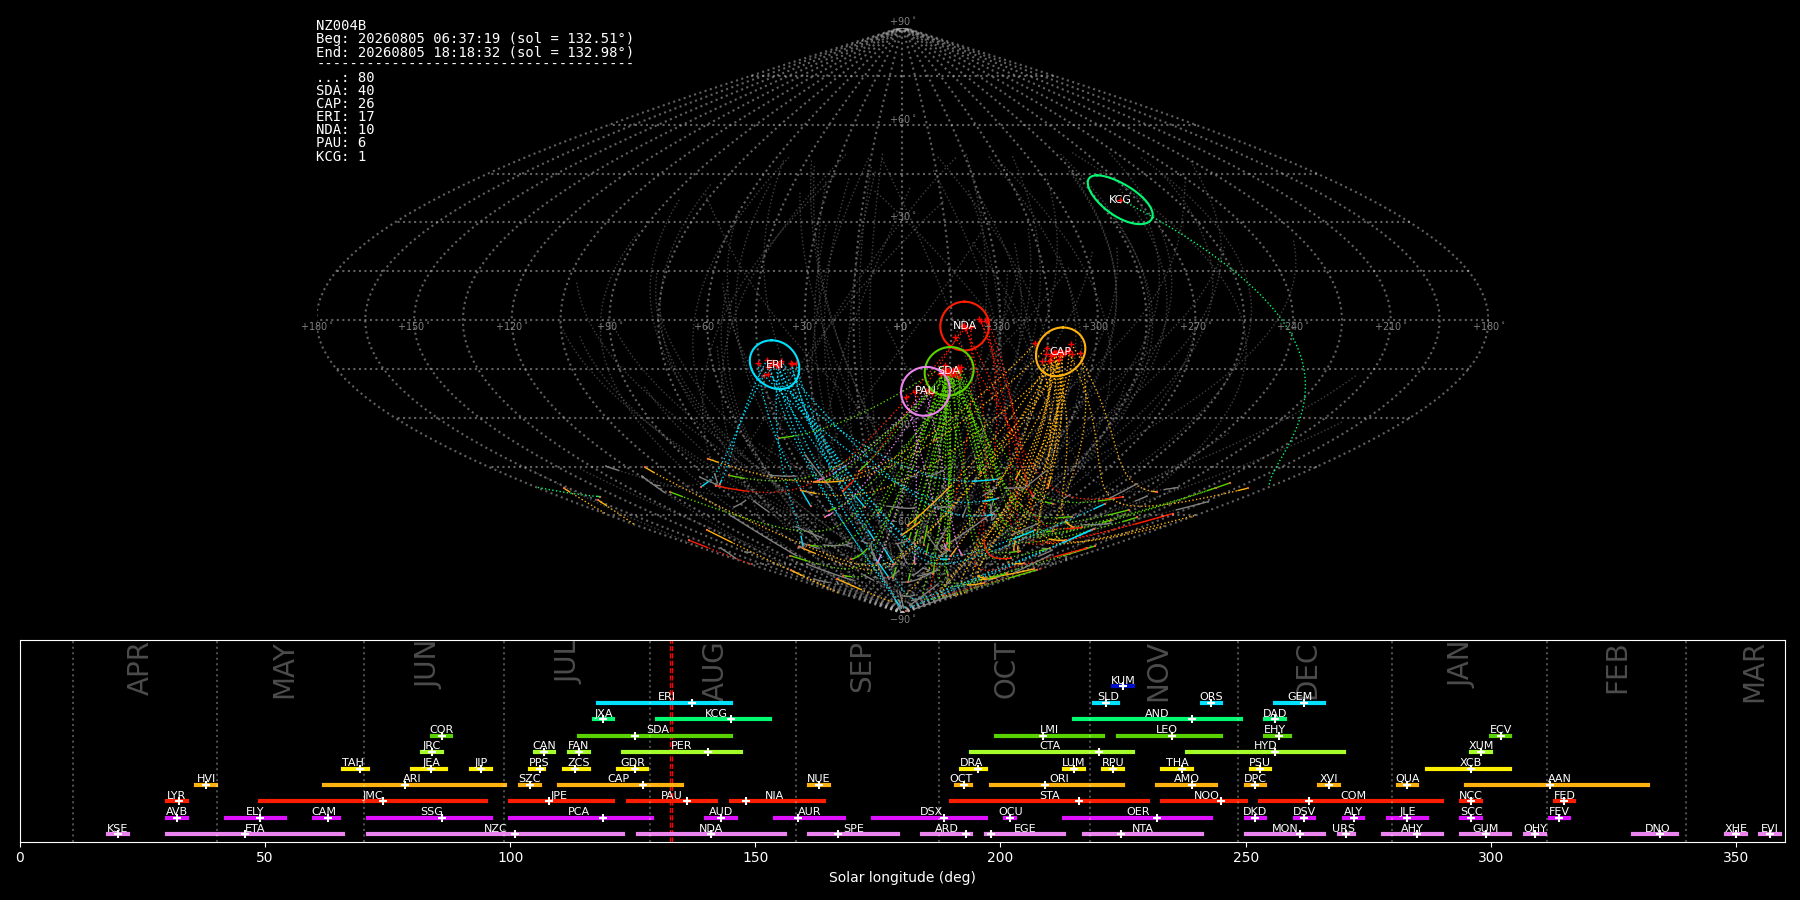Select the CAP orange radiant circle
This screenshot has width=1800, height=900.
point(1061,351)
